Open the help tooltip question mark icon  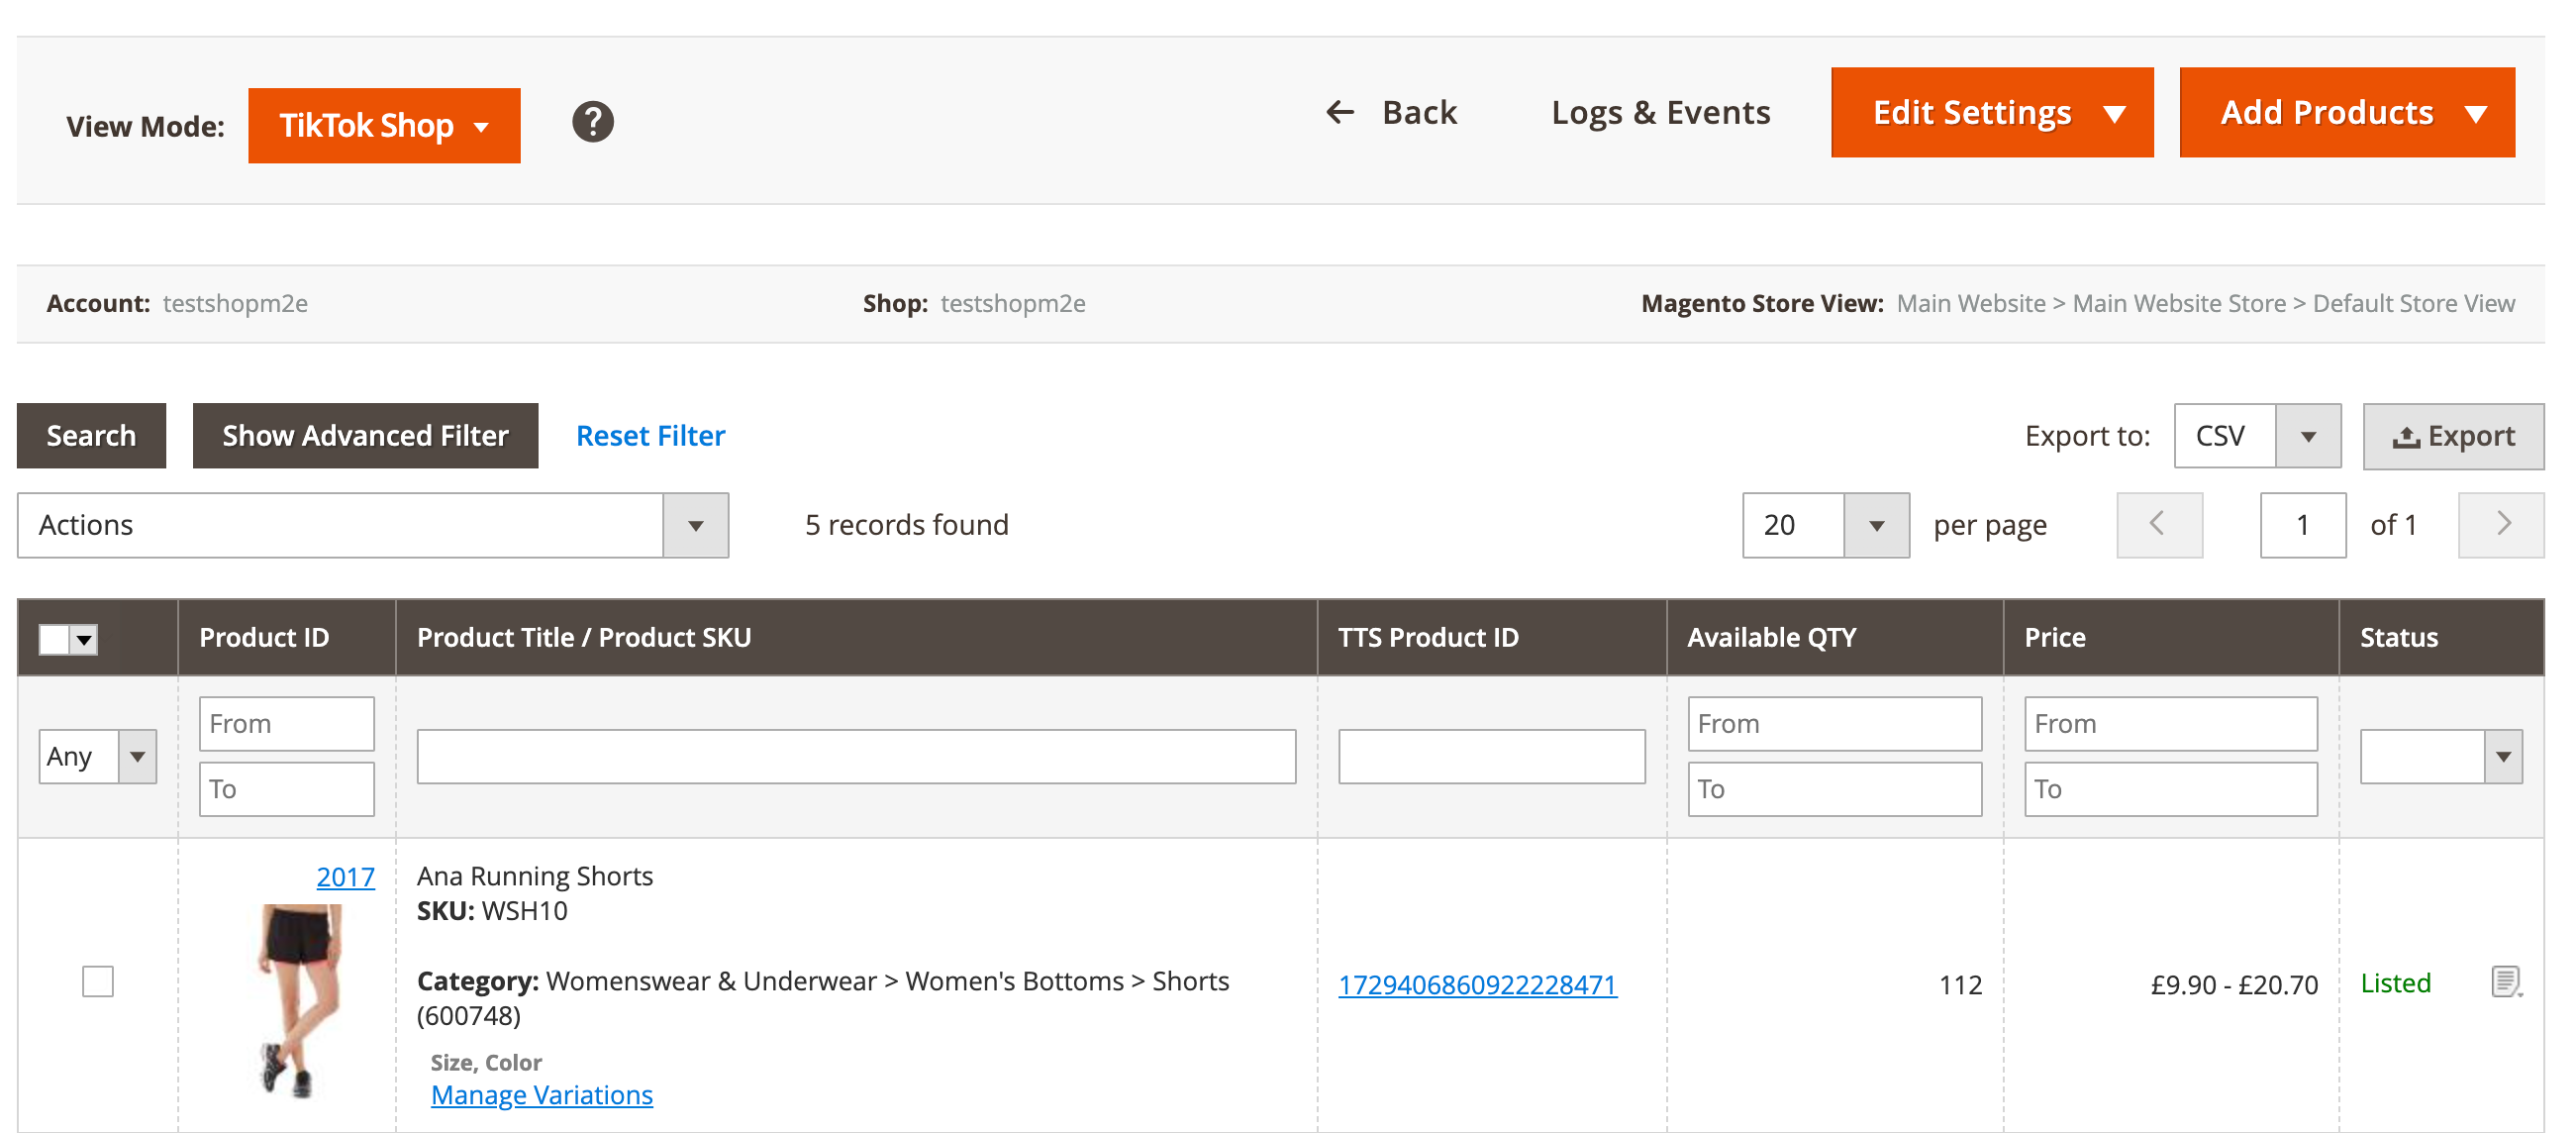point(592,122)
